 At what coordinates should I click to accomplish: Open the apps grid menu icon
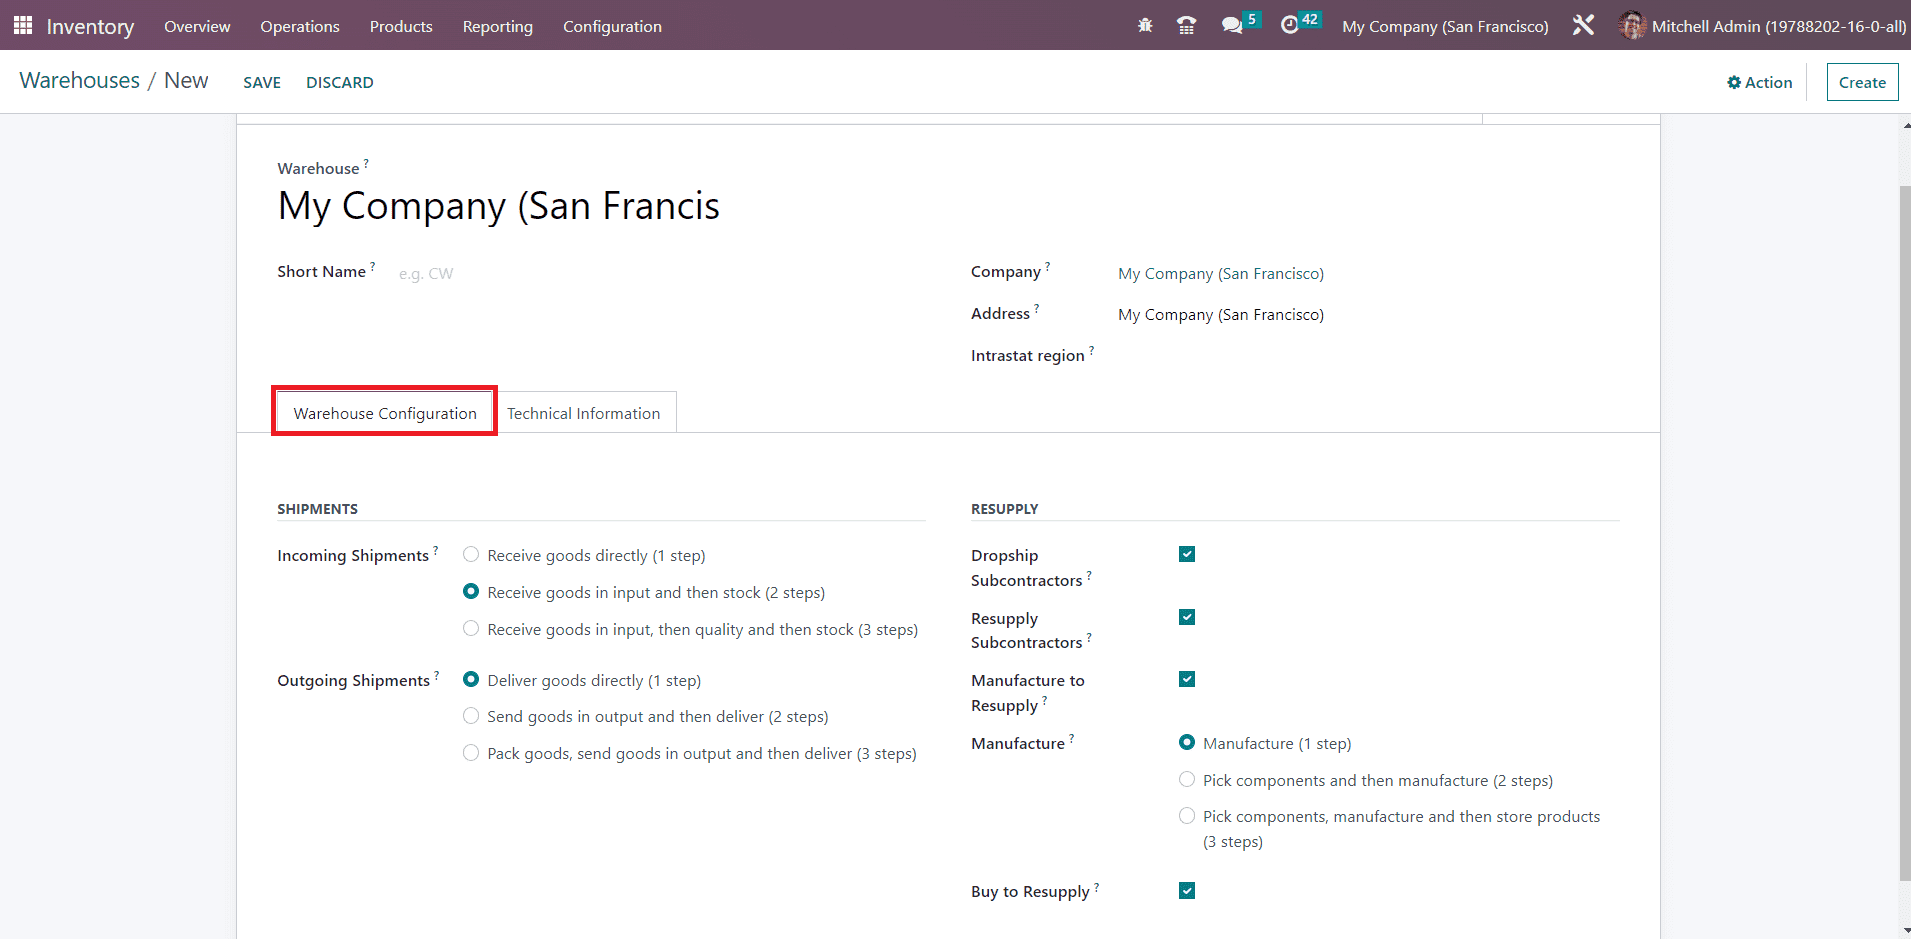(x=22, y=26)
